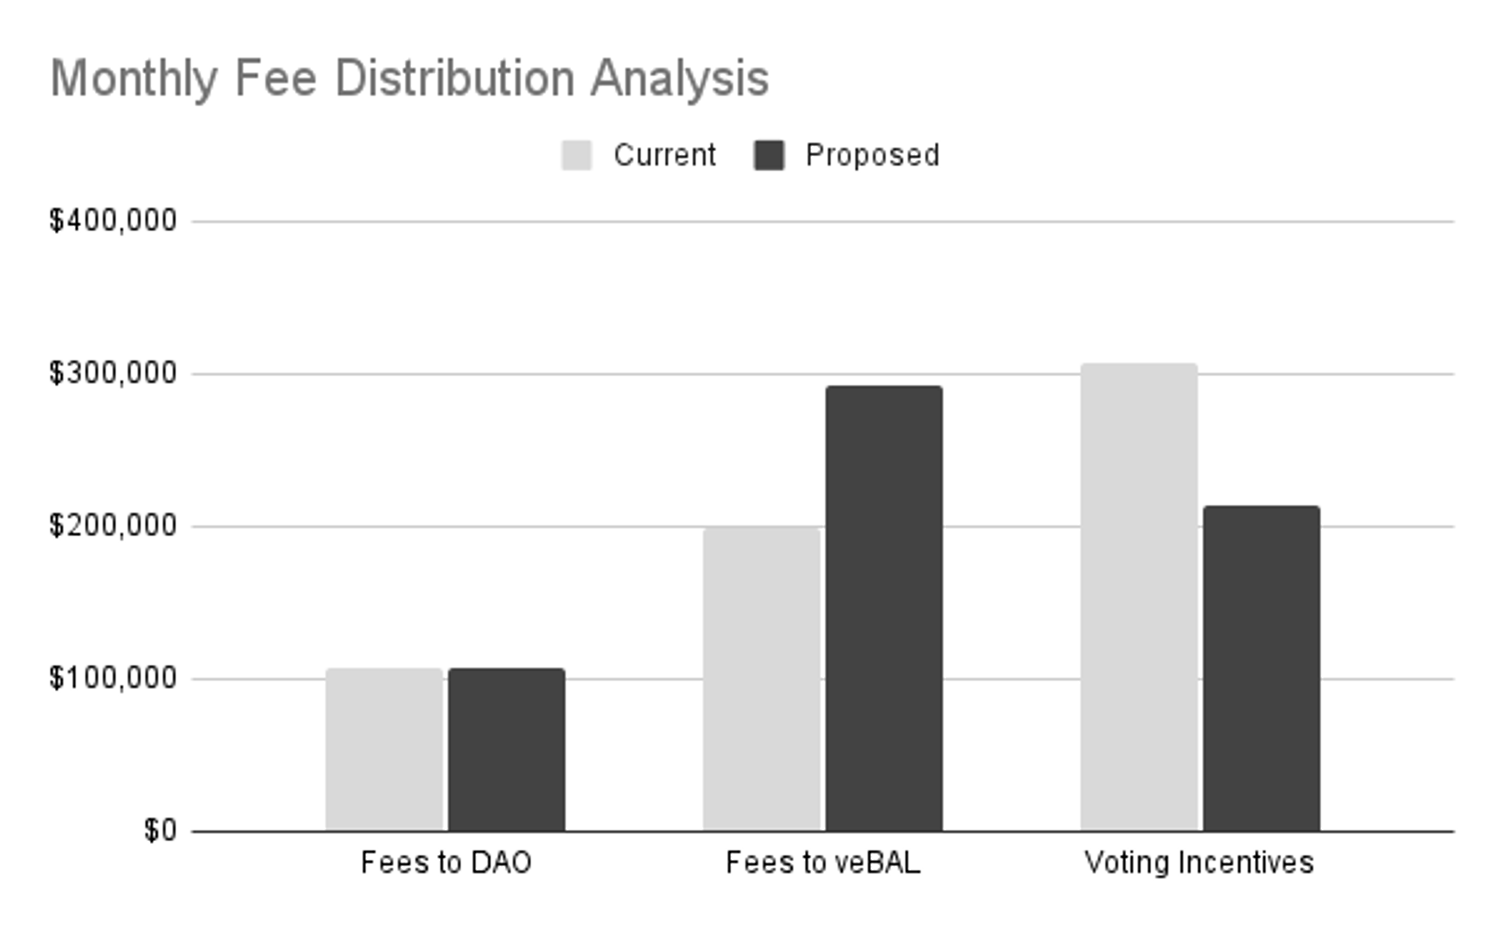This screenshot has height=928, width=1500.
Task: Click the light gray Current legend swatch
Action: [x=577, y=155]
